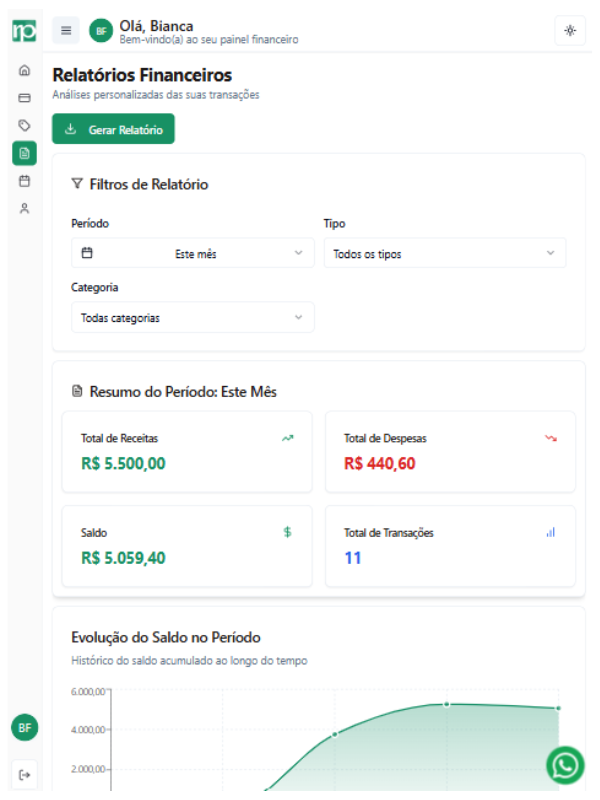This screenshot has width=600, height=800.
Task: Expand the Categoria dropdown Todas categorias
Action: 192,318
